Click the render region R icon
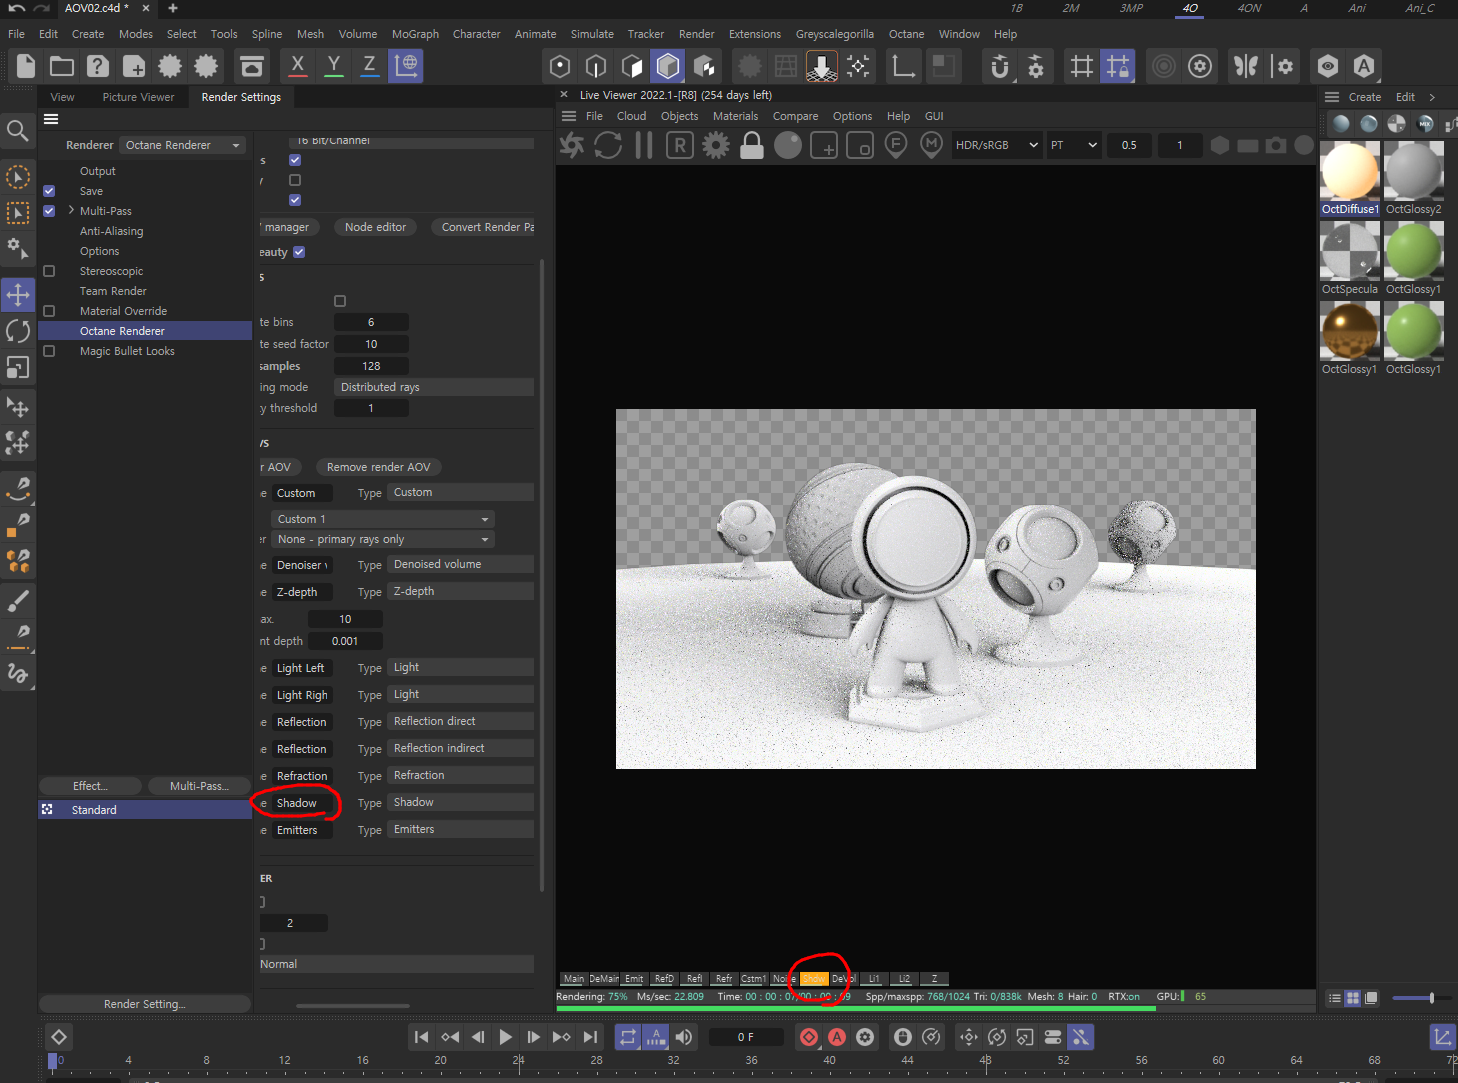The image size is (1458, 1083). (x=680, y=145)
